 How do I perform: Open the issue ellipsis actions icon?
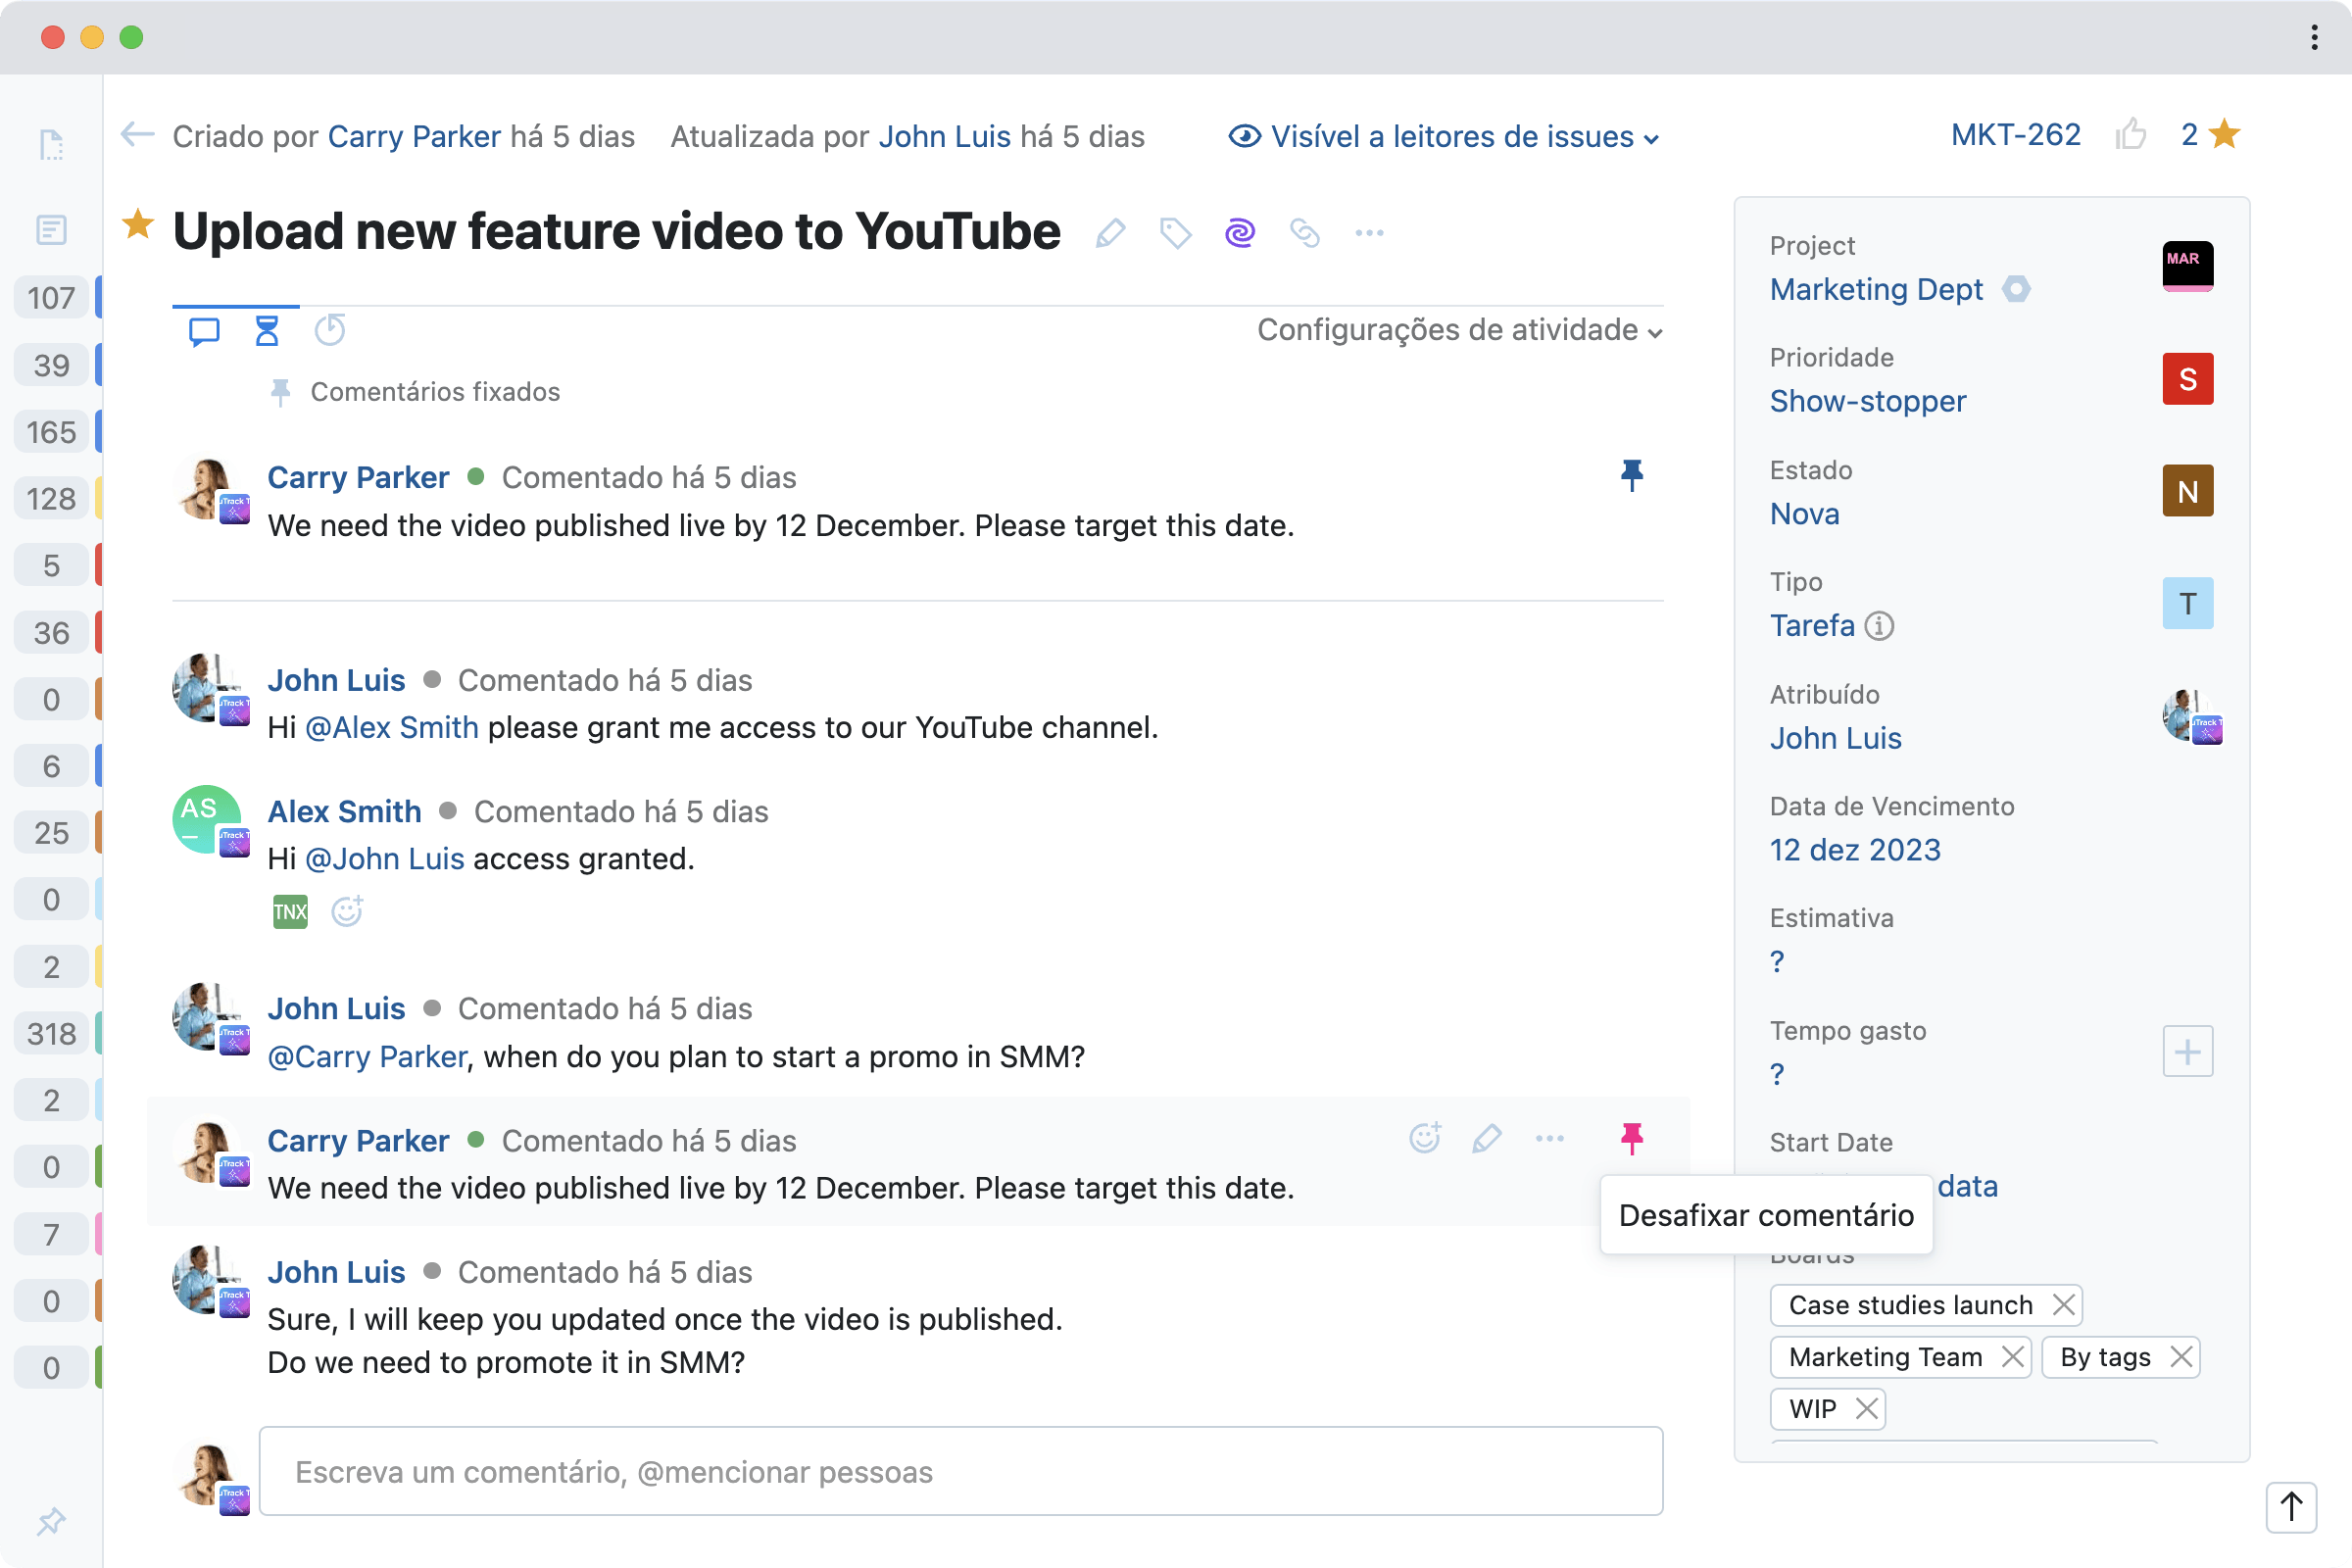(1369, 232)
